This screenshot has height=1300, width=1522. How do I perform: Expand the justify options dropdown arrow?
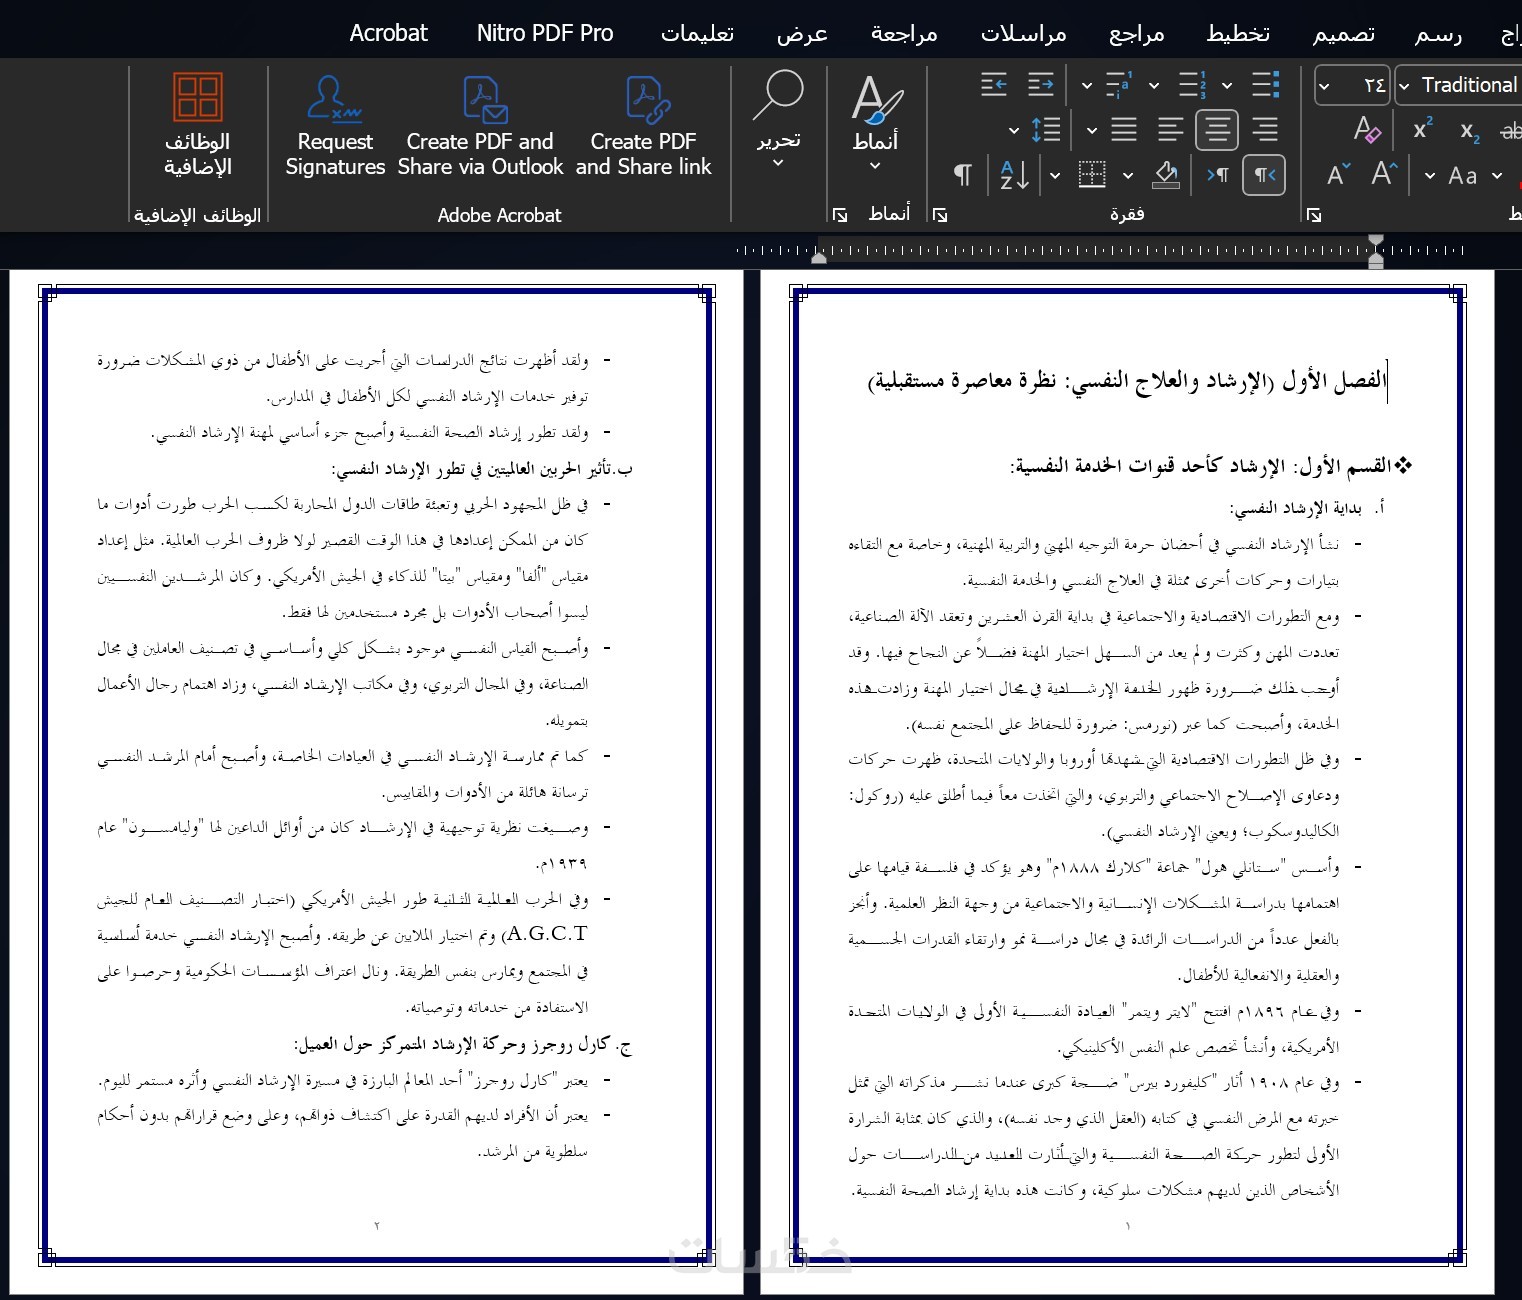(1092, 131)
